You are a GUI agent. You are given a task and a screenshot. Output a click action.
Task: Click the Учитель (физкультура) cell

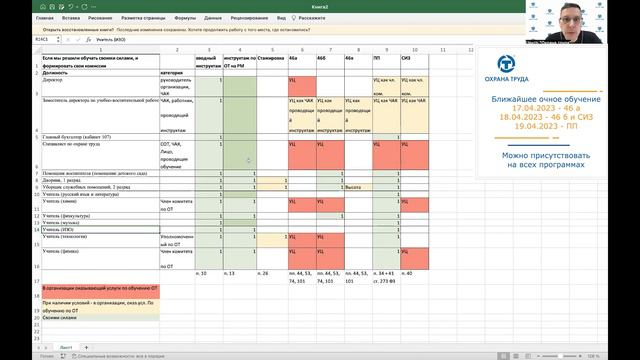(100, 216)
